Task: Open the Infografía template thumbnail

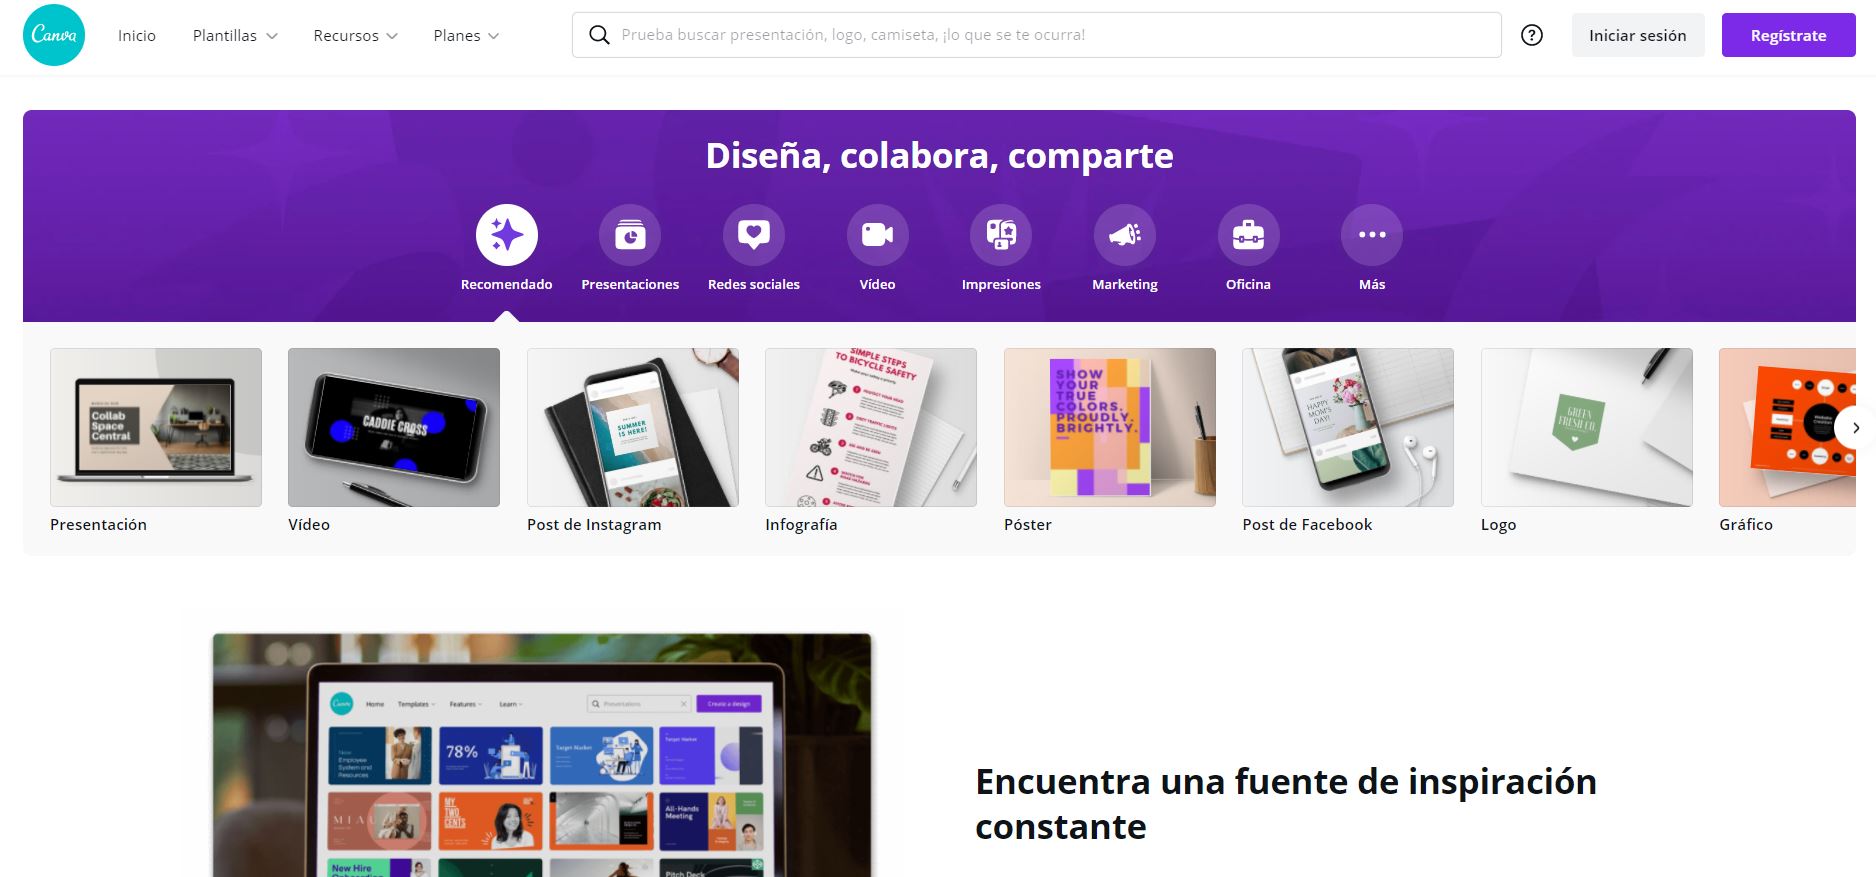Action: click(x=870, y=427)
